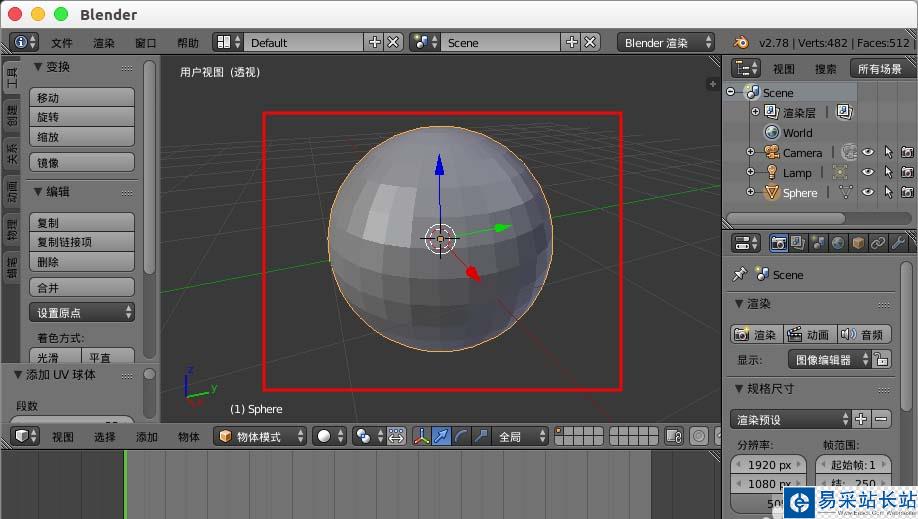Screen dimensions: 918x519
Task: Expand the Sphere item in outliner
Action: point(751,192)
